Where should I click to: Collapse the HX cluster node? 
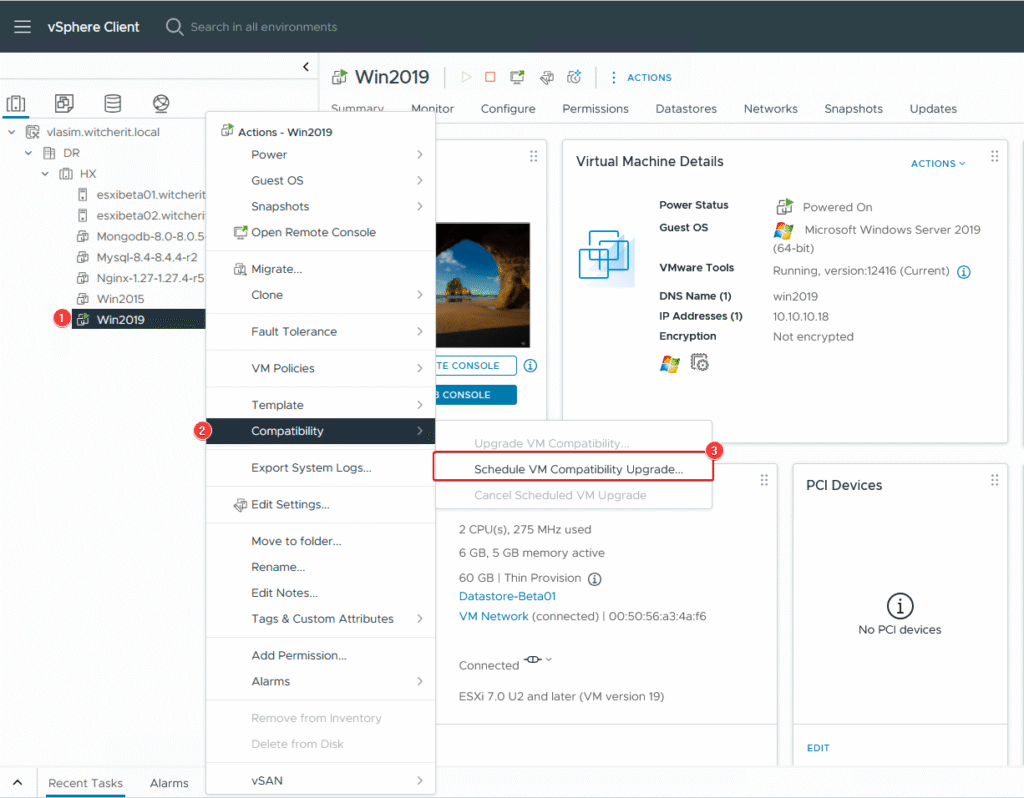pyautogui.click(x=45, y=174)
